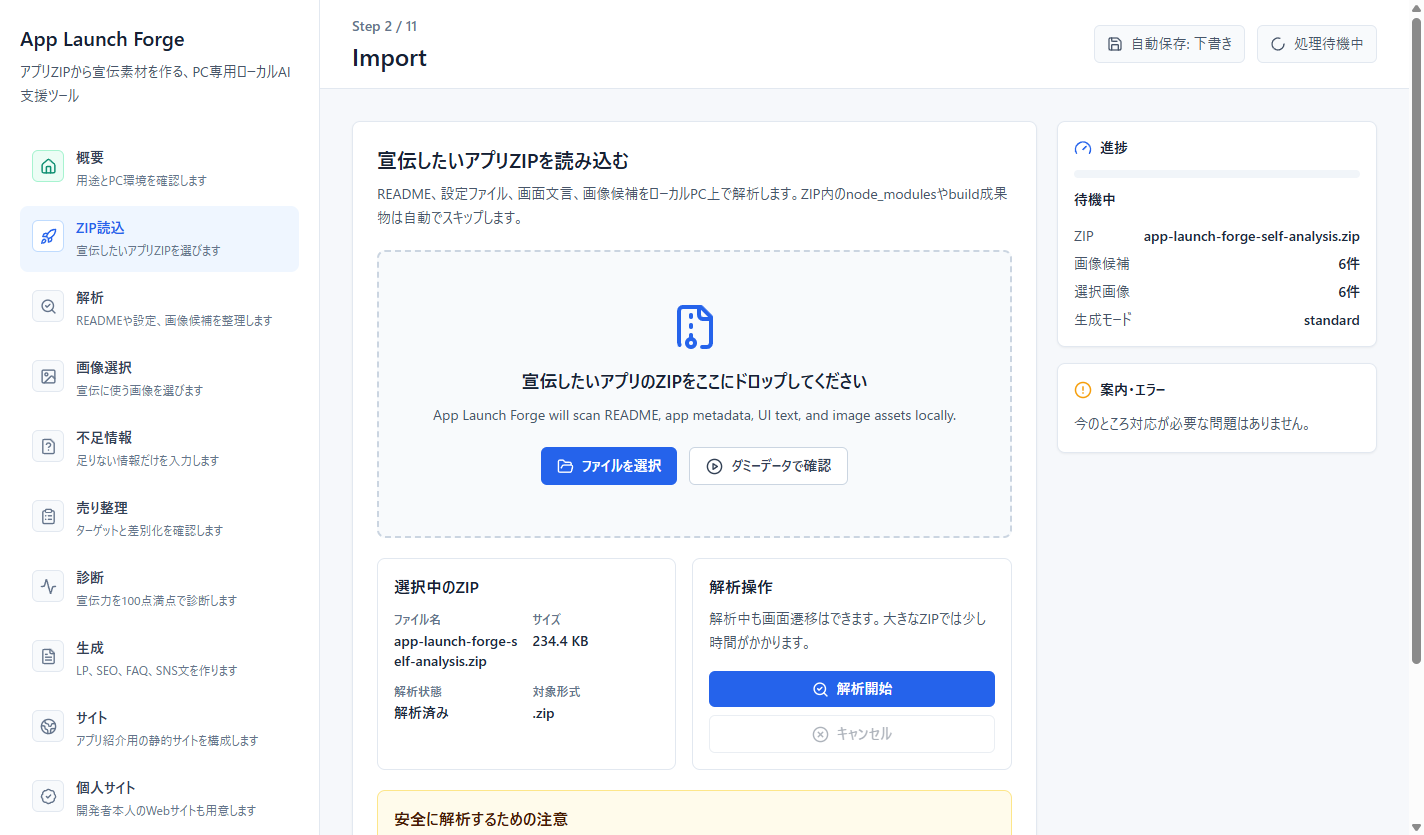Click the rocket icon for ZIP読込
1424x835 pixels.
pyautogui.click(x=48, y=236)
